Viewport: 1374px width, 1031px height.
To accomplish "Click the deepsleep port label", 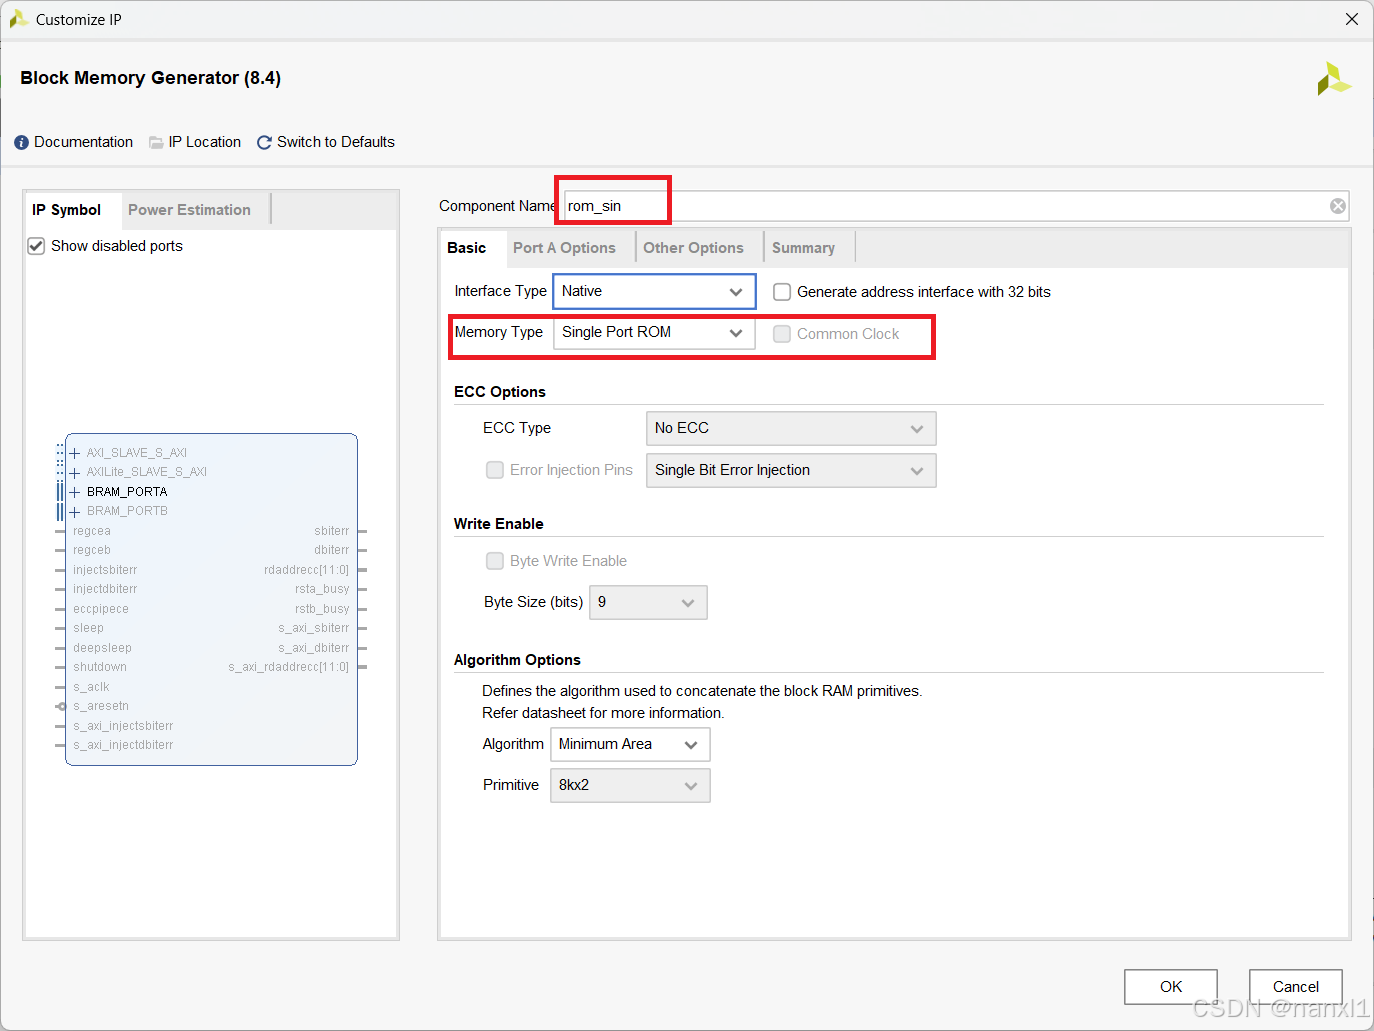I will coord(102,648).
